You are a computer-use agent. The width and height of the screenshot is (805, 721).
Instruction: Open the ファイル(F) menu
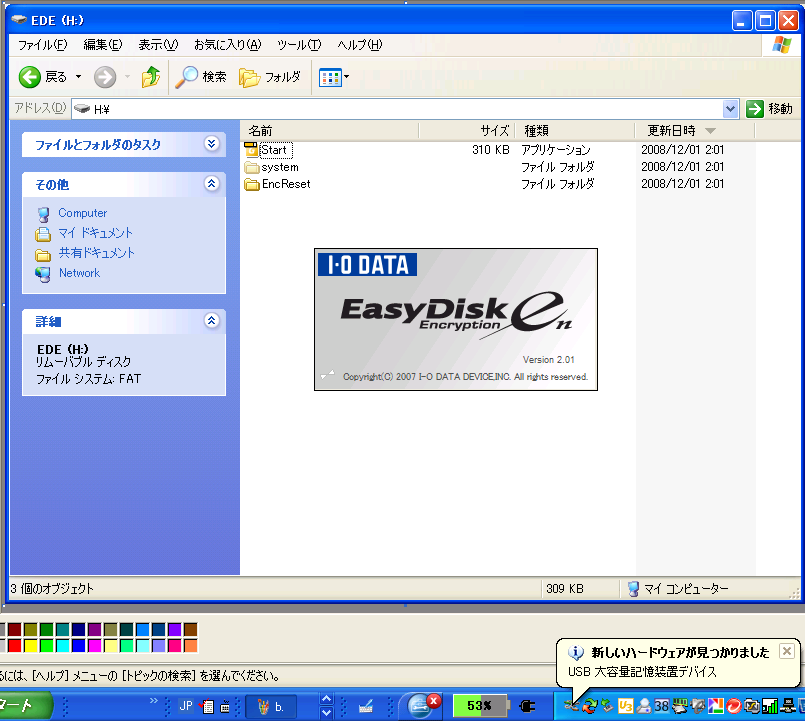(43, 45)
